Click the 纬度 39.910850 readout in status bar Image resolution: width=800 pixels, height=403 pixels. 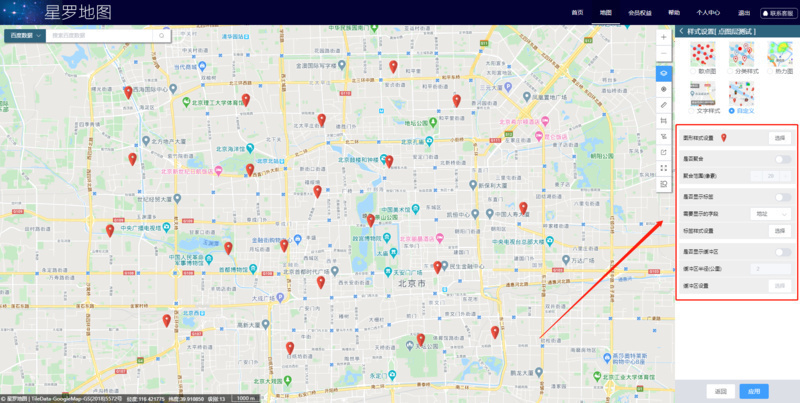coord(186,399)
